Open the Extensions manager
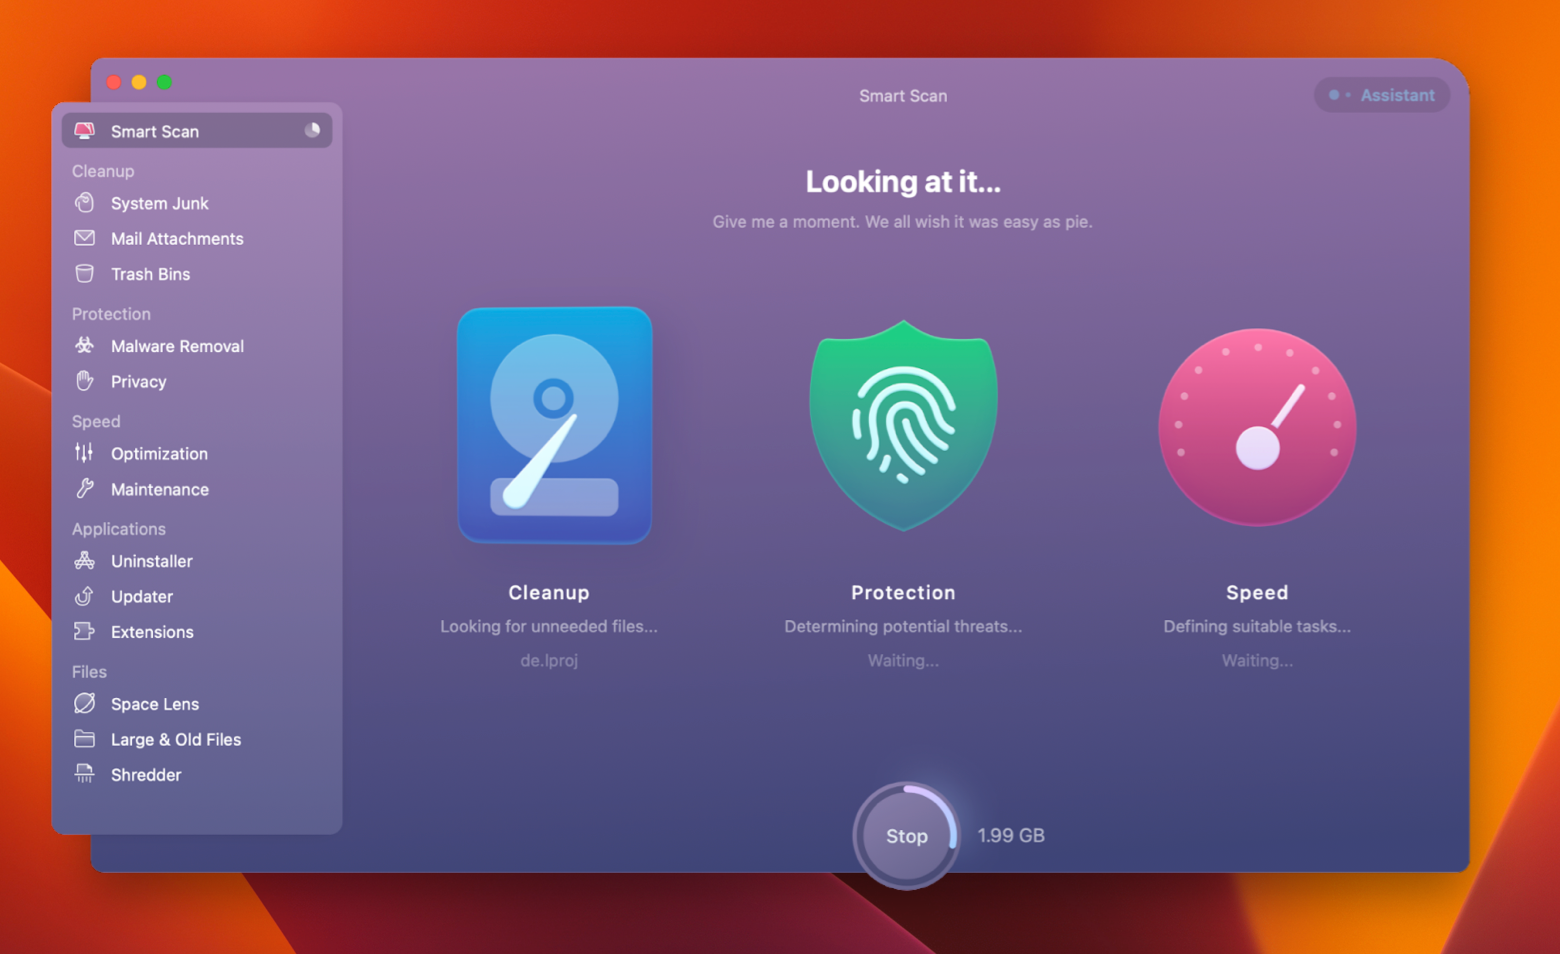This screenshot has width=1560, height=954. (x=152, y=632)
